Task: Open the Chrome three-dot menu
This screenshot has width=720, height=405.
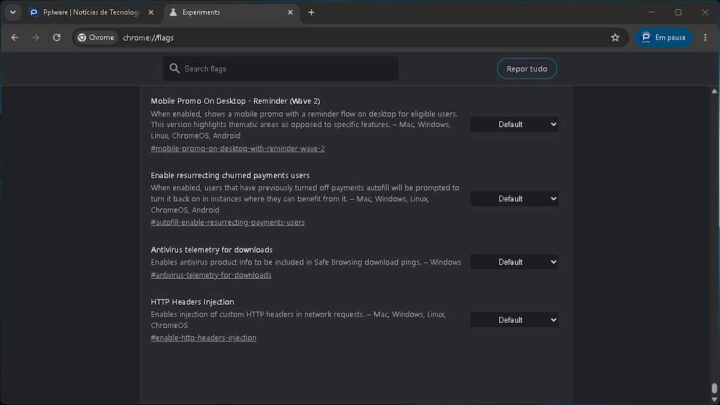Action: (705, 38)
